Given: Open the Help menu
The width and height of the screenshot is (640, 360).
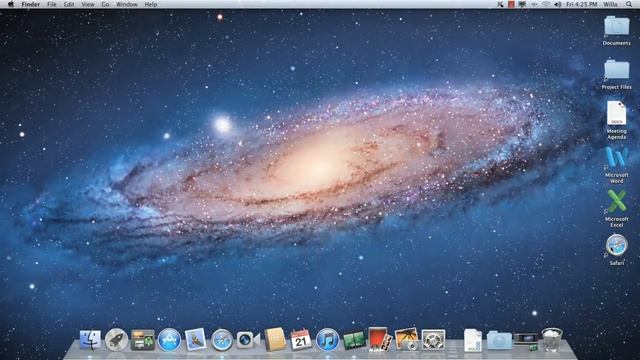Looking at the screenshot, I should click(151, 4).
